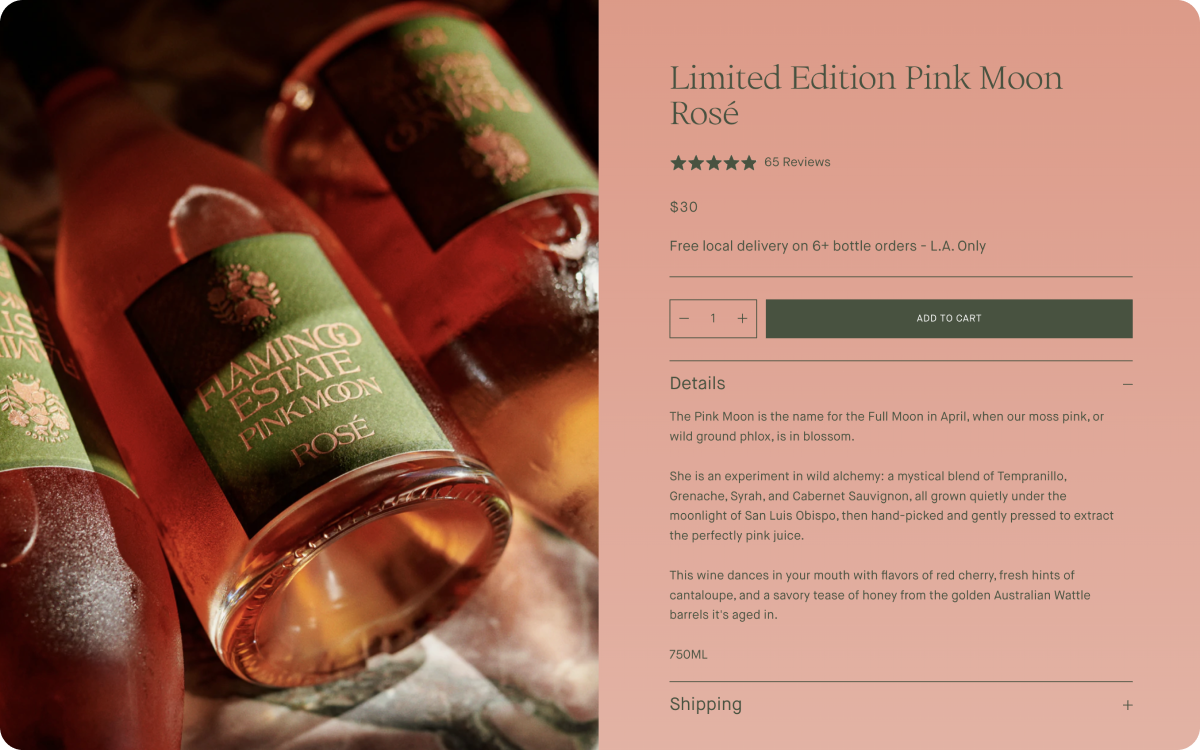Viewport: 1200px width, 750px height.
Task: Click the first rating star
Action: [x=678, y=162]
